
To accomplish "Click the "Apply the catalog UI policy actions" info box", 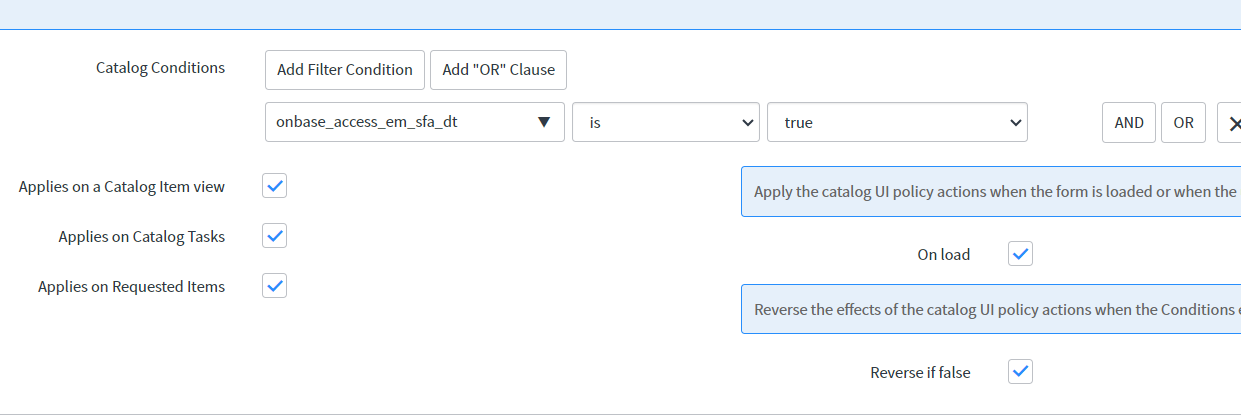I will 991,191.
